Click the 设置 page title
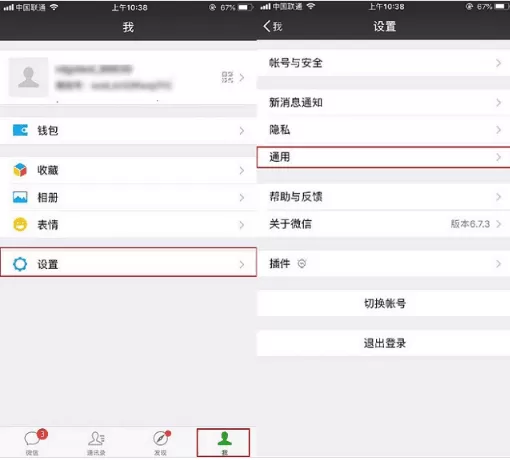Image resolution: width=510 pixels, height=460 pixels. coord(384,26)
